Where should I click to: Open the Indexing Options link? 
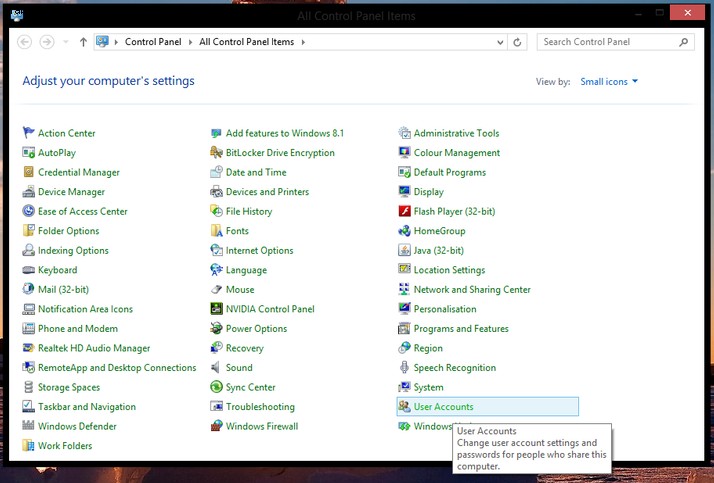point(73,250)
